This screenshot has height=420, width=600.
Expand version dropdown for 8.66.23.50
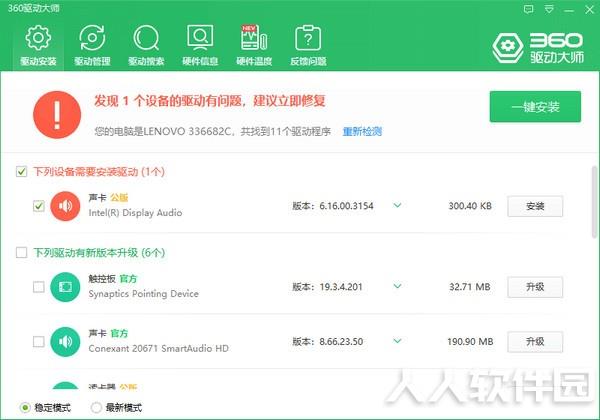tap(397, 341)
